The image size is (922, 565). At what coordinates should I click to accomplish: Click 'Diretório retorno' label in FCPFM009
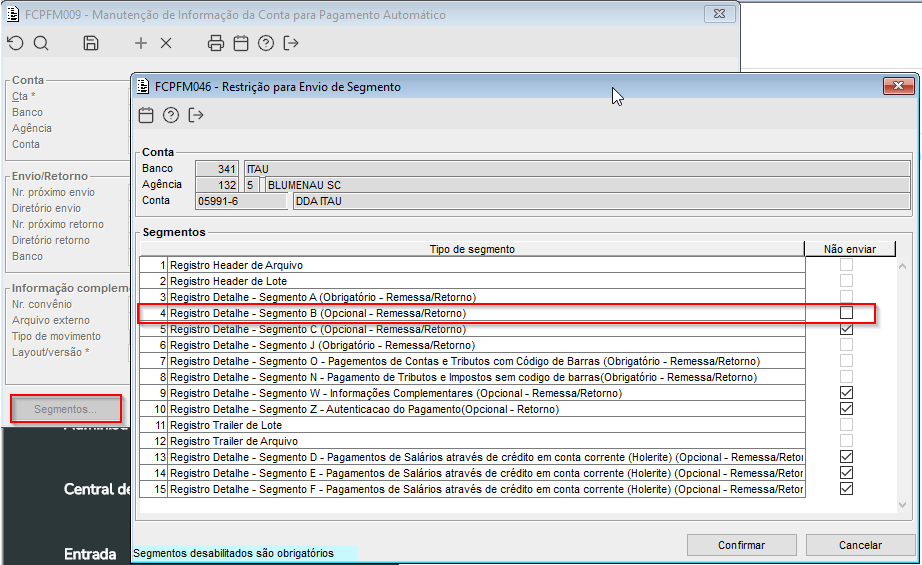click(x=51, y=240)
